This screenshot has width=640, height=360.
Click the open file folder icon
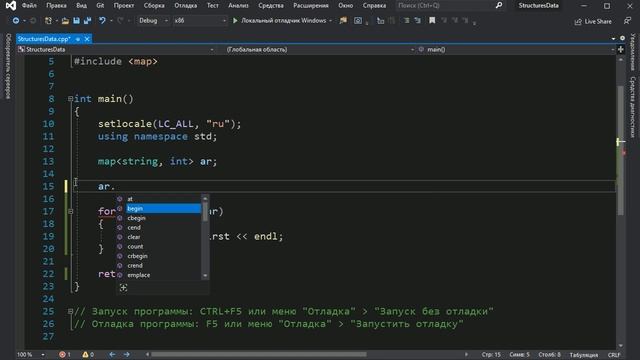65,20
